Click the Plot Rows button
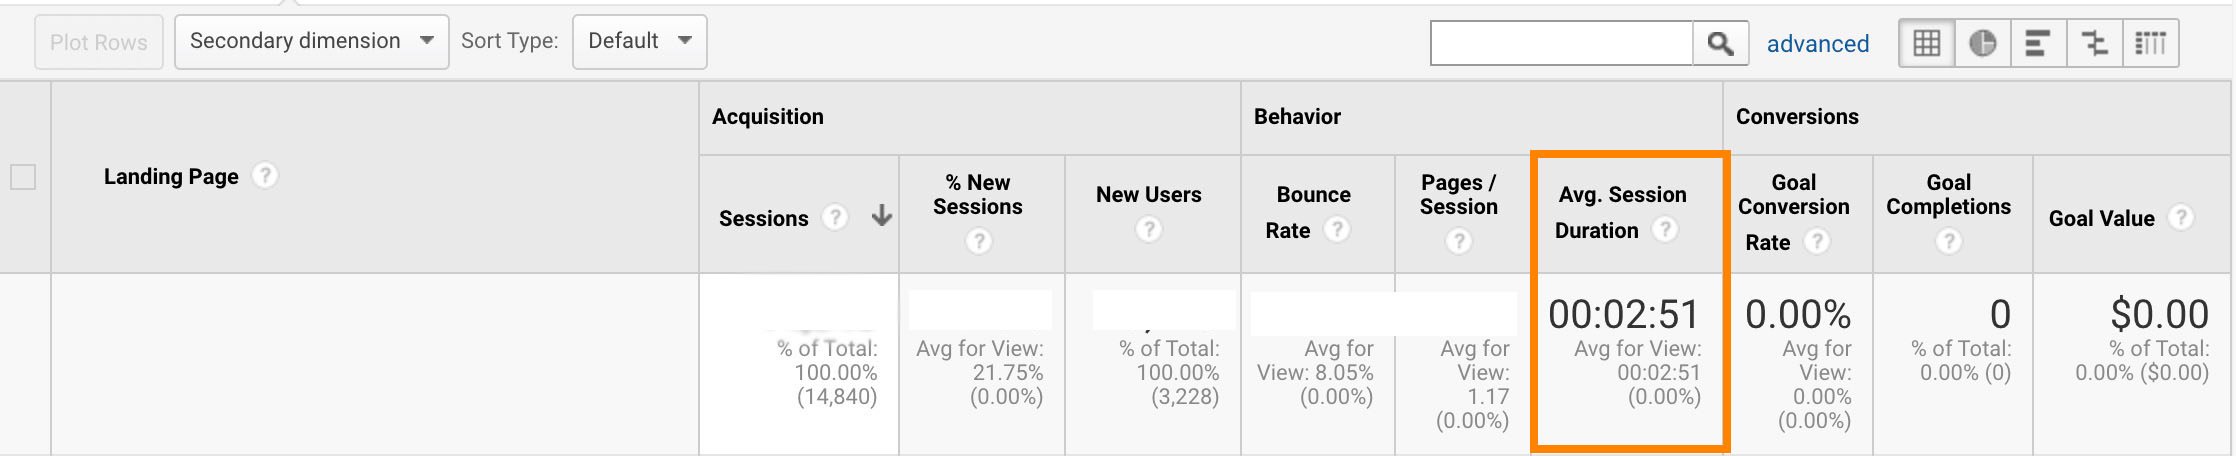 click(x=98, y=43)
